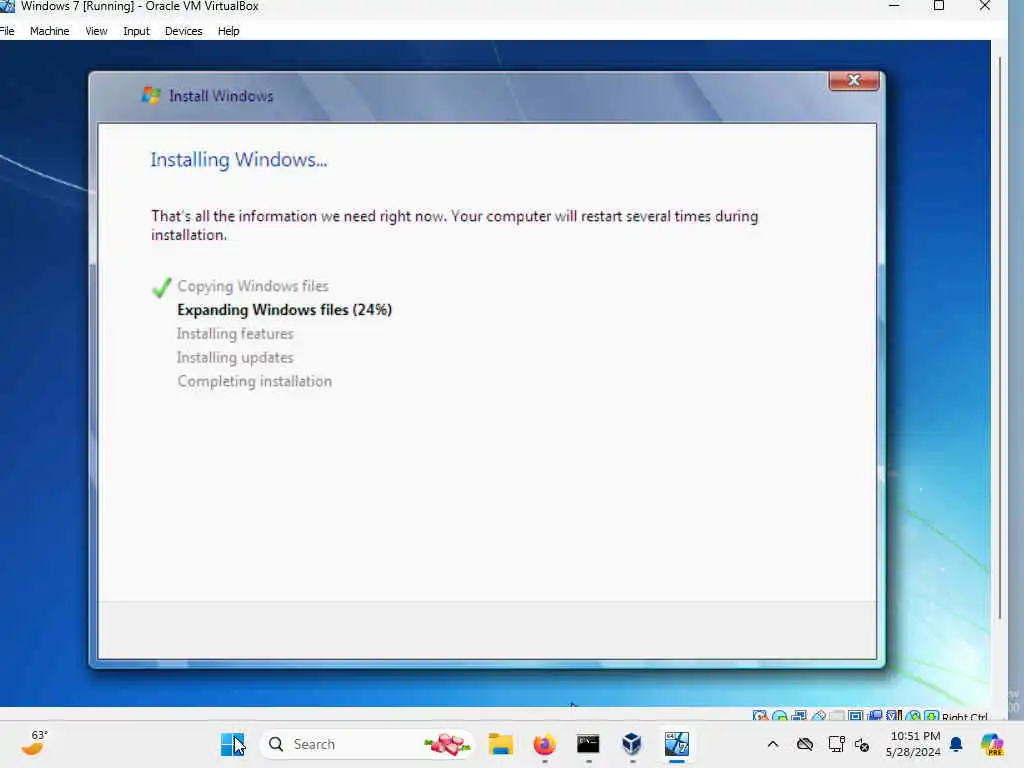Viewport: 1024px width, 768px height.
Task: Click the USB status icon in VirtualBox
Action: pyautogui.click(x=818, y=716)
